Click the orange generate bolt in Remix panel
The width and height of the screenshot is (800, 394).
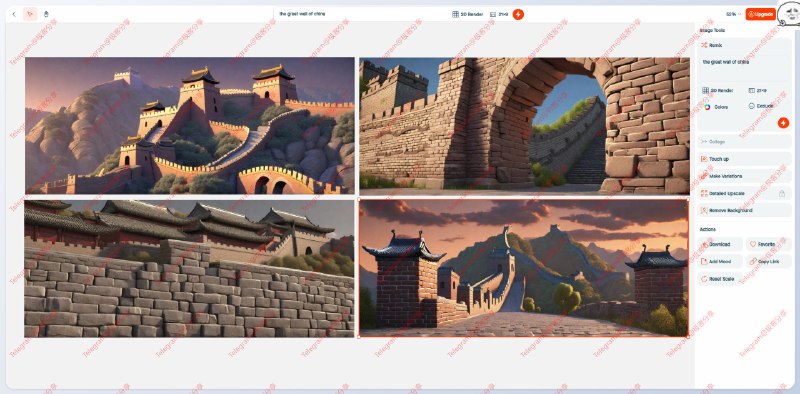[x=783, y=122]
